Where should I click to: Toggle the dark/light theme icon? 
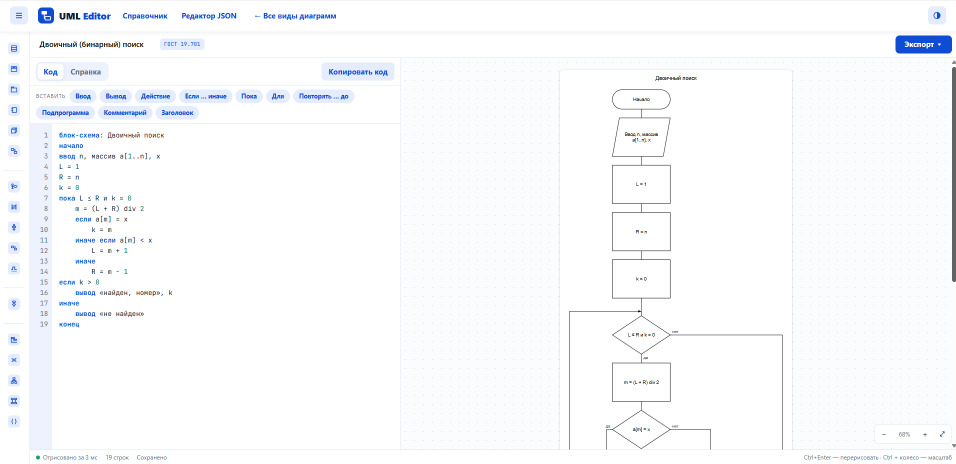(936, 16)
